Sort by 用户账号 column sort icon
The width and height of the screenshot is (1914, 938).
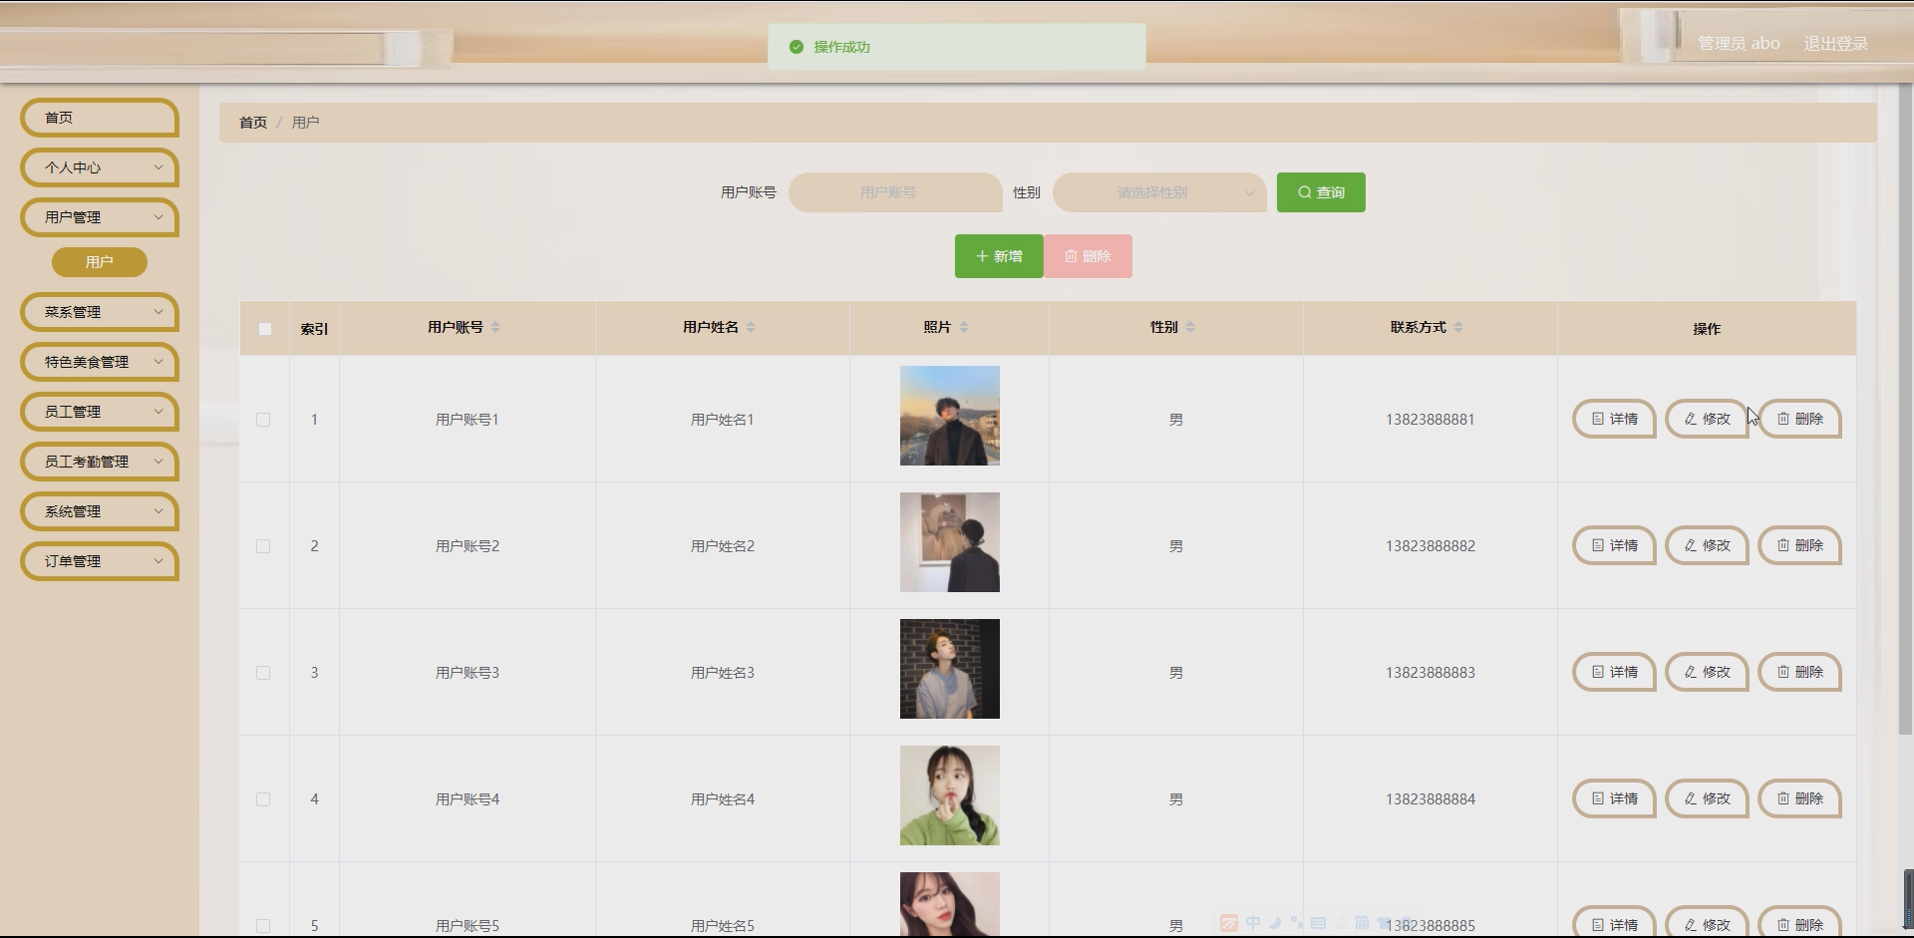click(x=496, y=327)
